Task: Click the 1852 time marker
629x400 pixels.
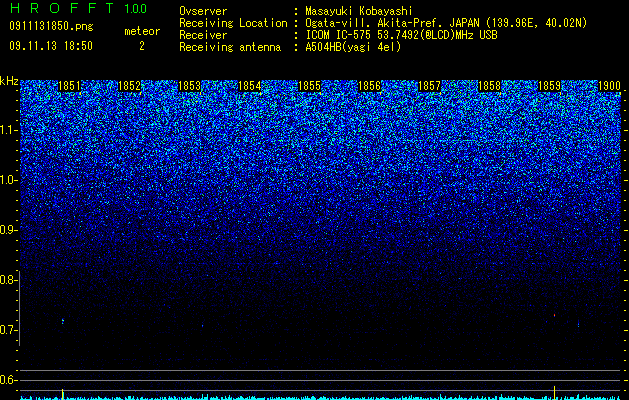Action: [x=130, y=86]
